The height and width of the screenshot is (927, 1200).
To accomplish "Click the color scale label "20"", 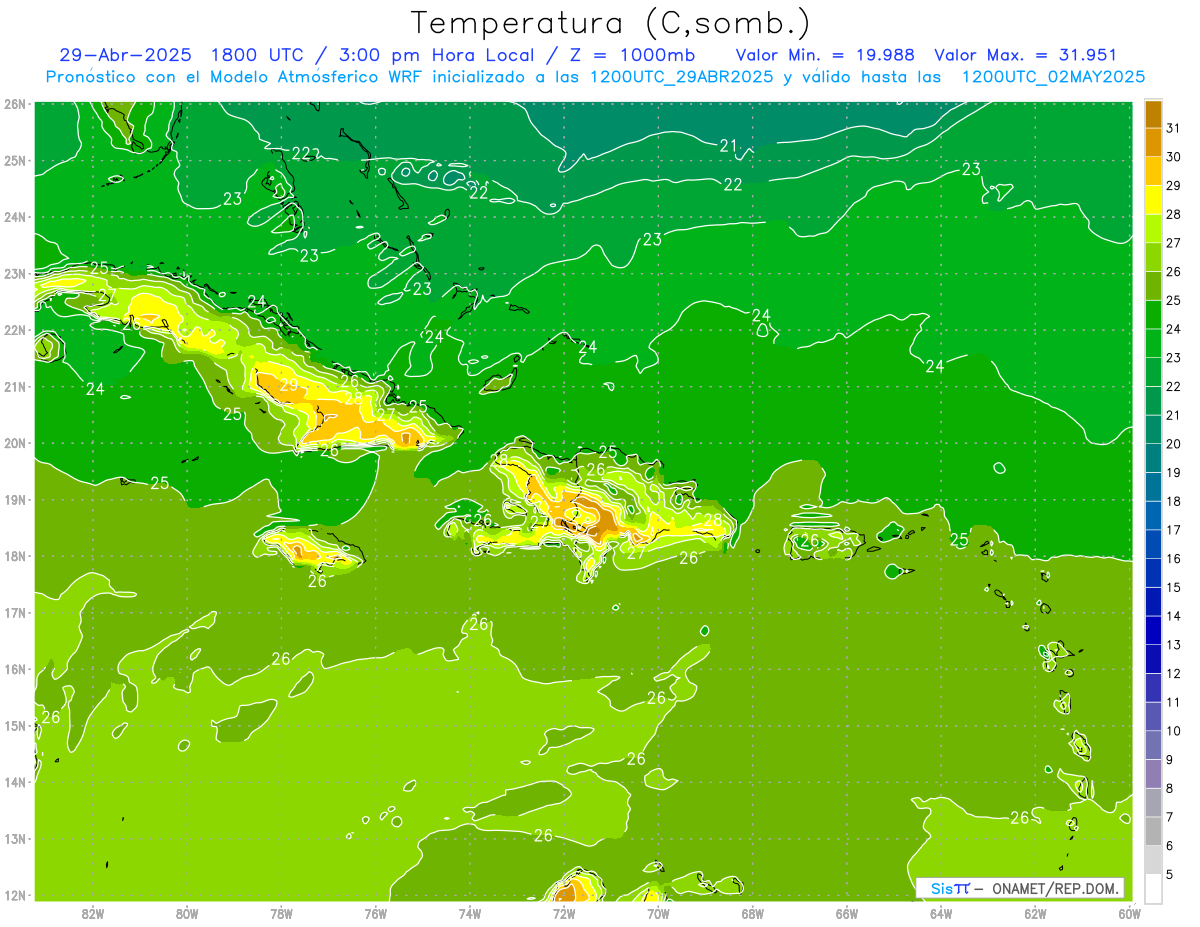I will (1172, 443).
